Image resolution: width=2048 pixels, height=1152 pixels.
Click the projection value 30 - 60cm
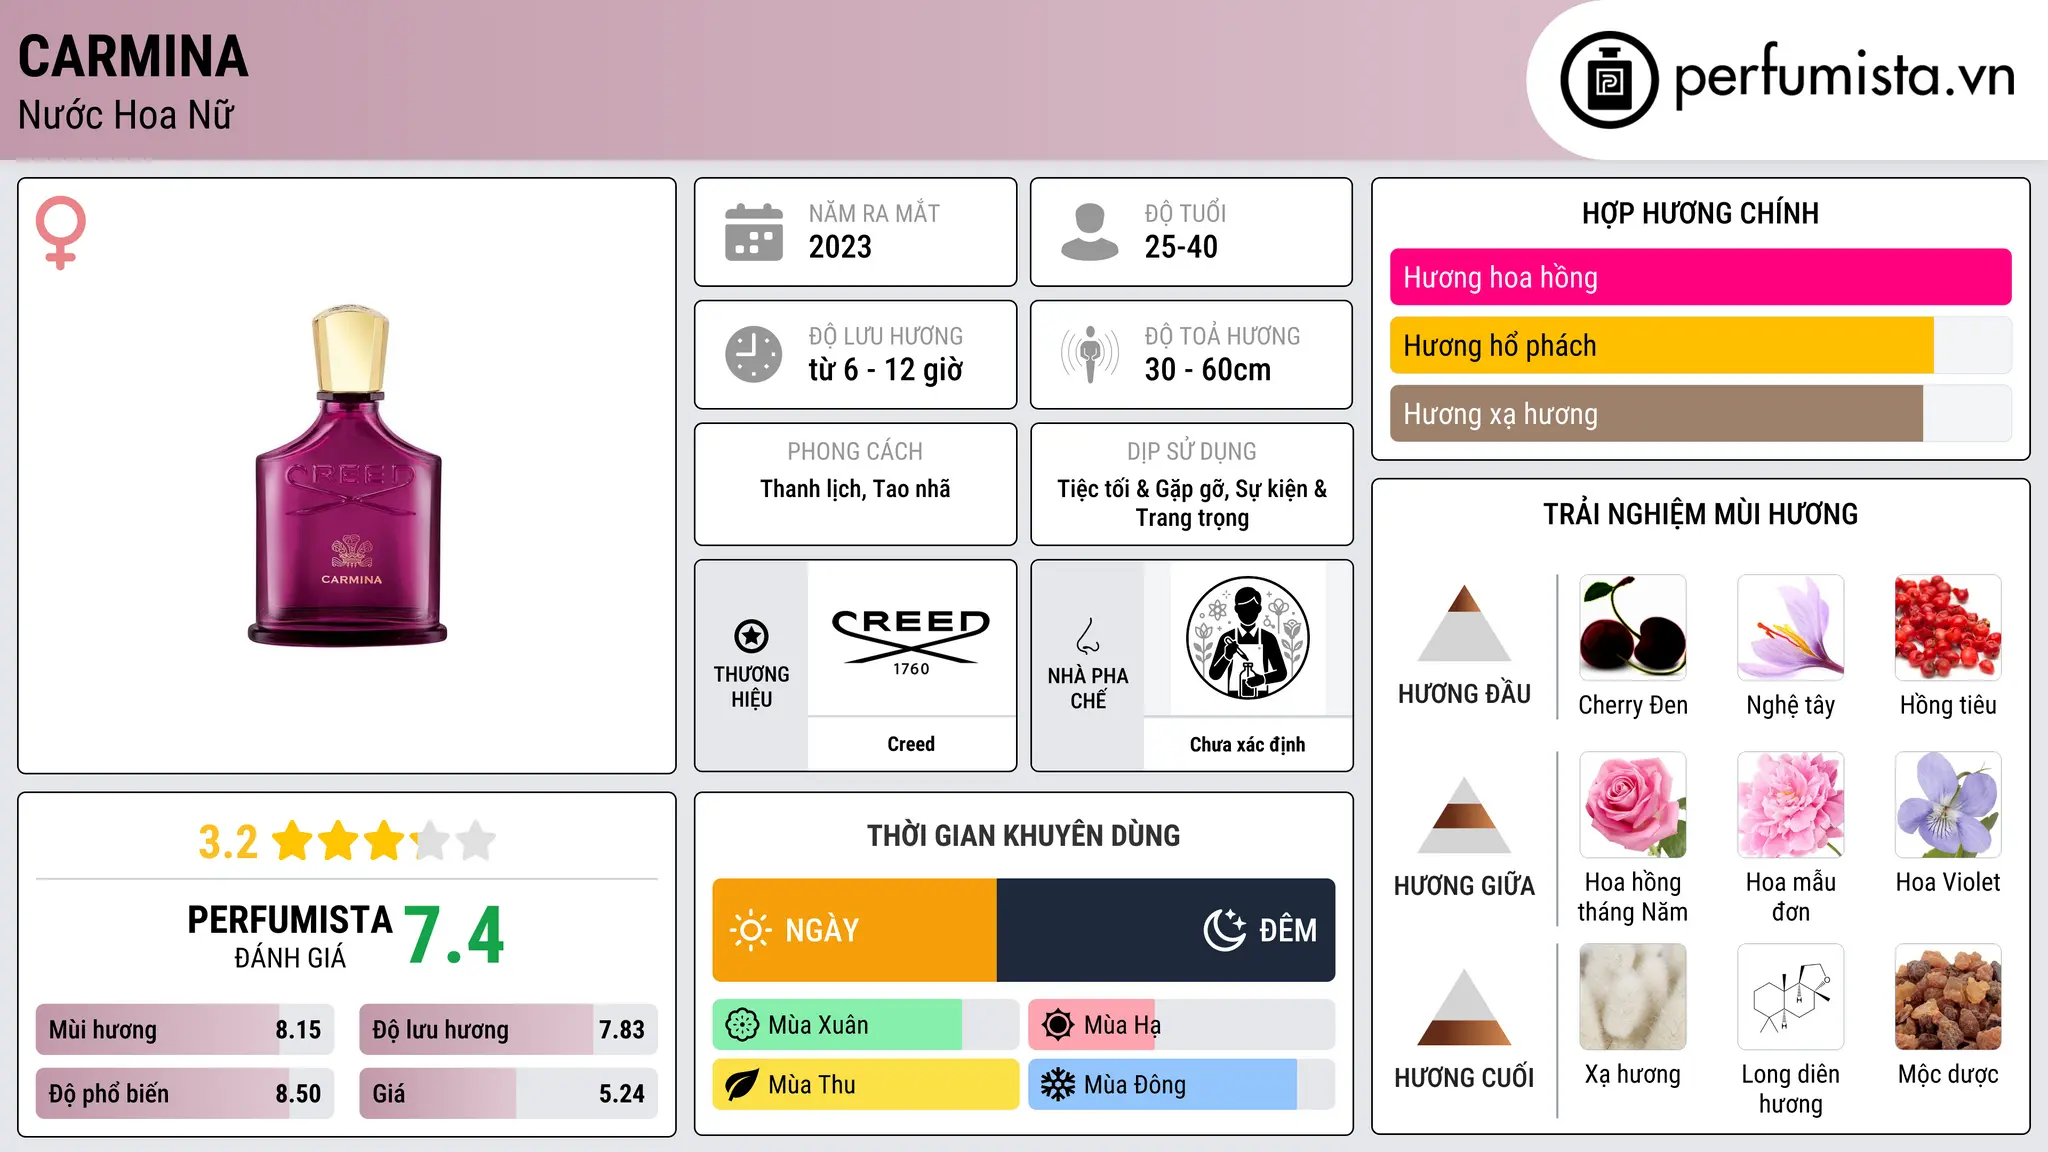1208,370
